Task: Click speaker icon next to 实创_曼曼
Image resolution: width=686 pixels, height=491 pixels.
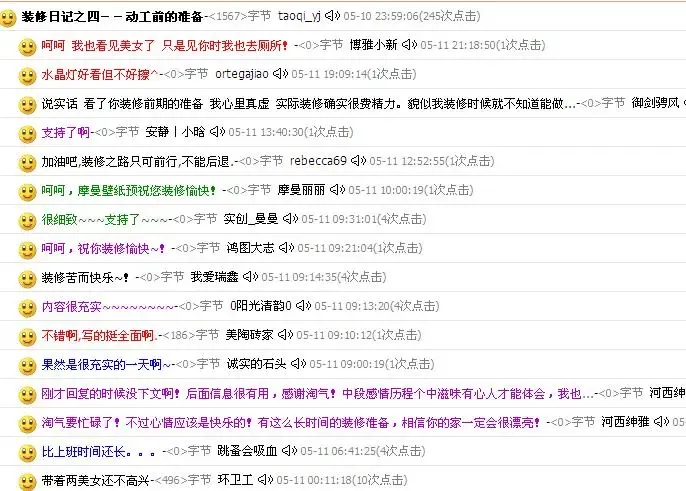Action: 290,219
